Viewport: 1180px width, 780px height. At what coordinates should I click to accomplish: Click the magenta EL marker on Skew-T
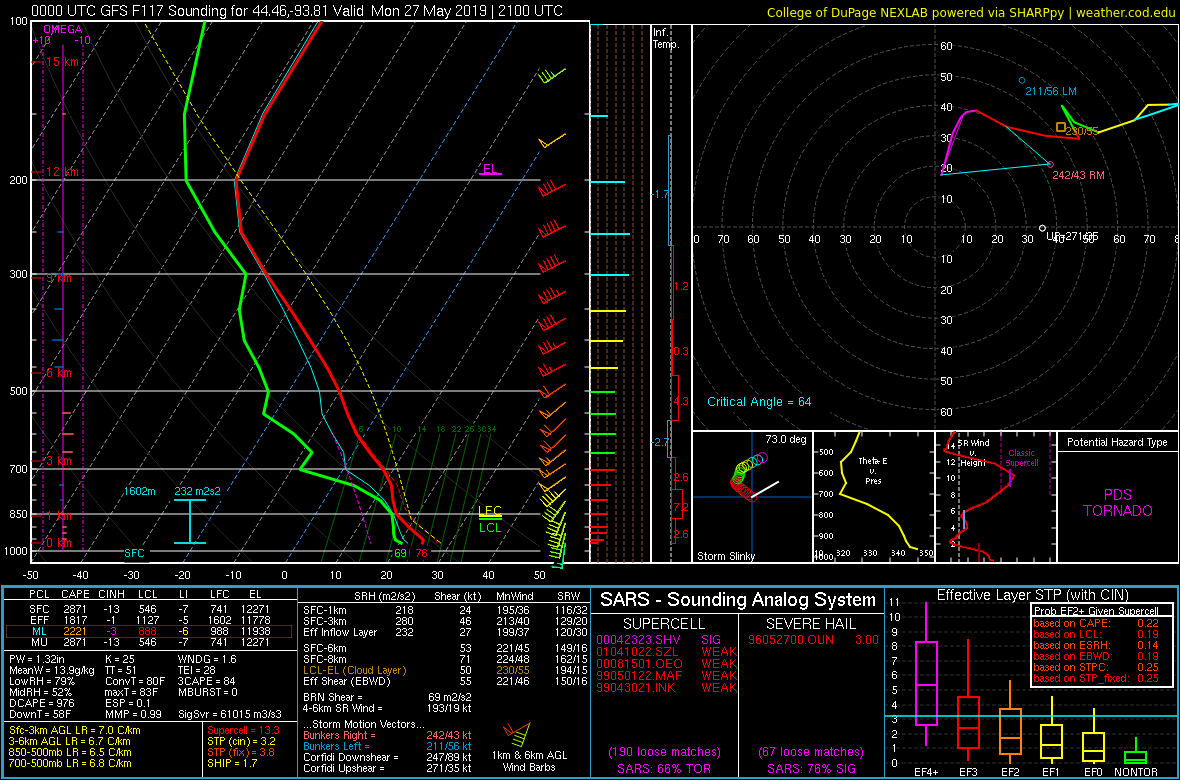click(x=489, y=169)
